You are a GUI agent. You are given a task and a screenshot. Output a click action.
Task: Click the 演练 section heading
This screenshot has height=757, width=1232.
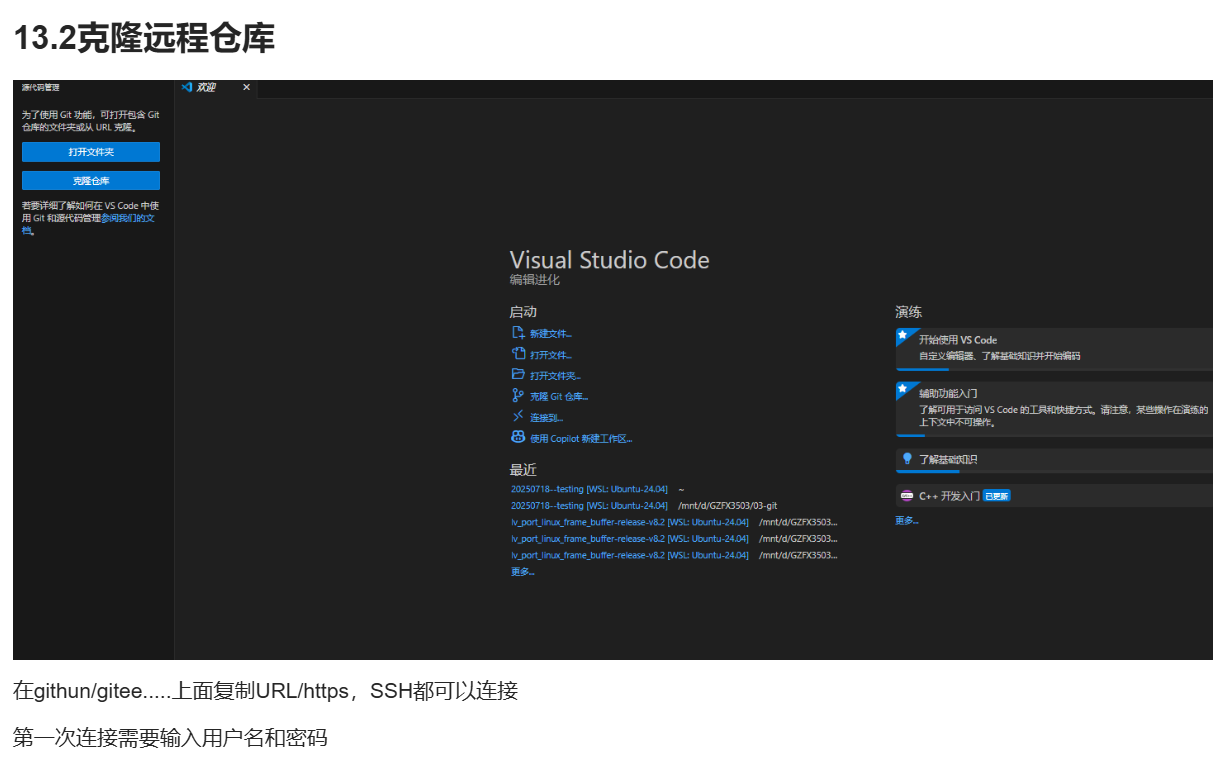(909, 312)
